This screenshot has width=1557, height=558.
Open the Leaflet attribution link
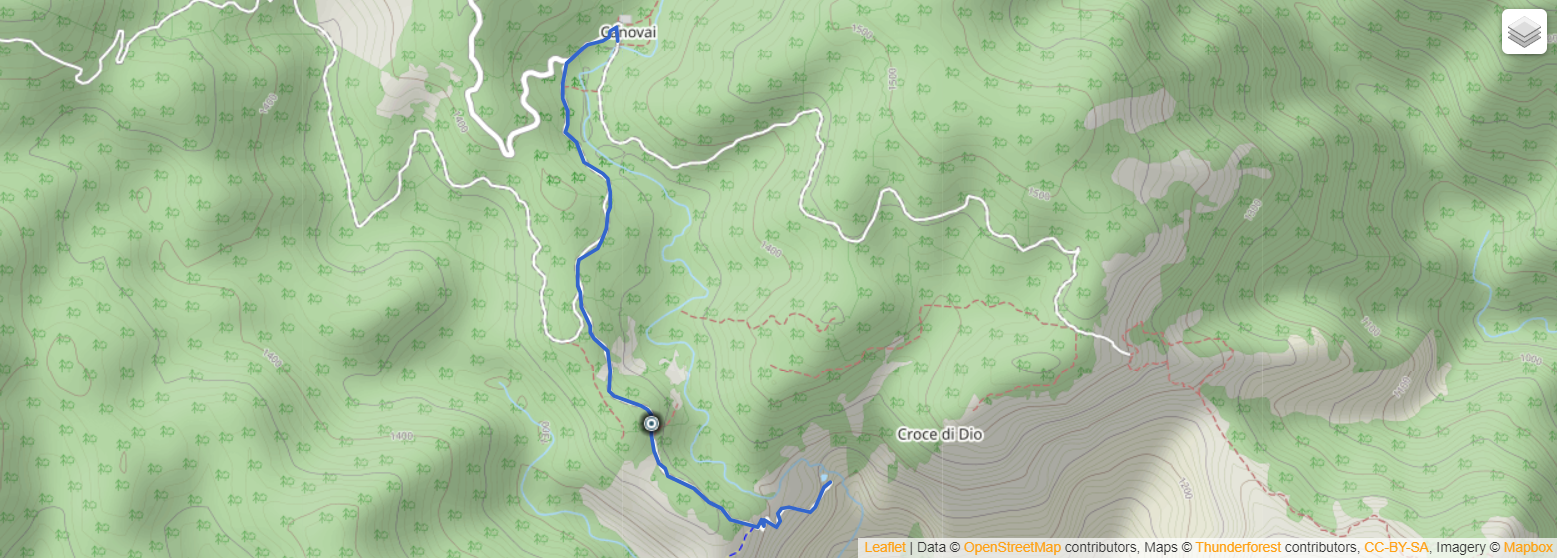(885, 547)
